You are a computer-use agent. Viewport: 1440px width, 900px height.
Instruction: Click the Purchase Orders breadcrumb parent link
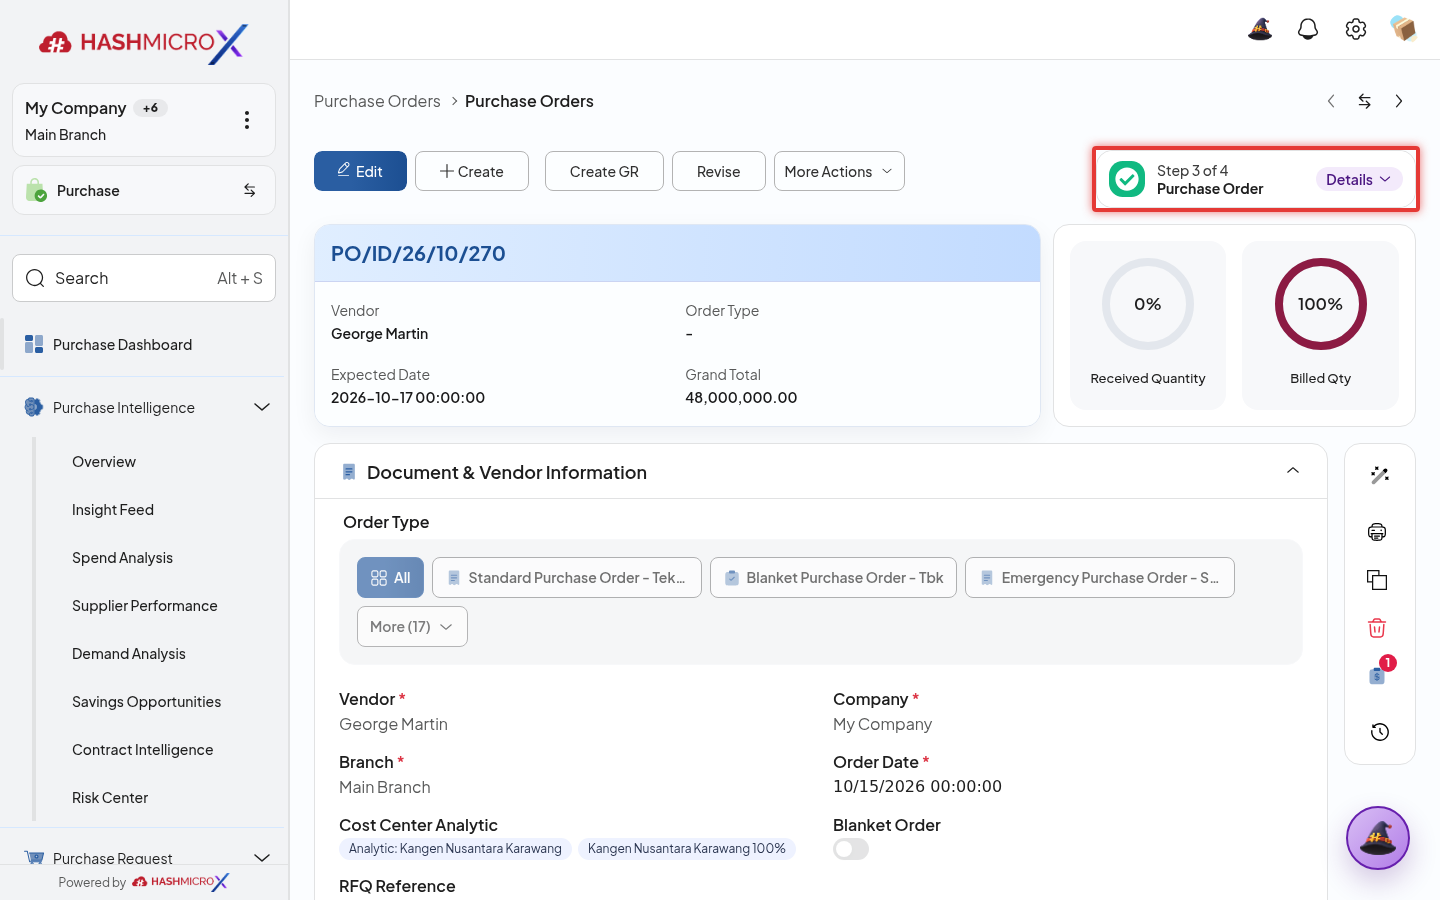[x=377, y=101]
